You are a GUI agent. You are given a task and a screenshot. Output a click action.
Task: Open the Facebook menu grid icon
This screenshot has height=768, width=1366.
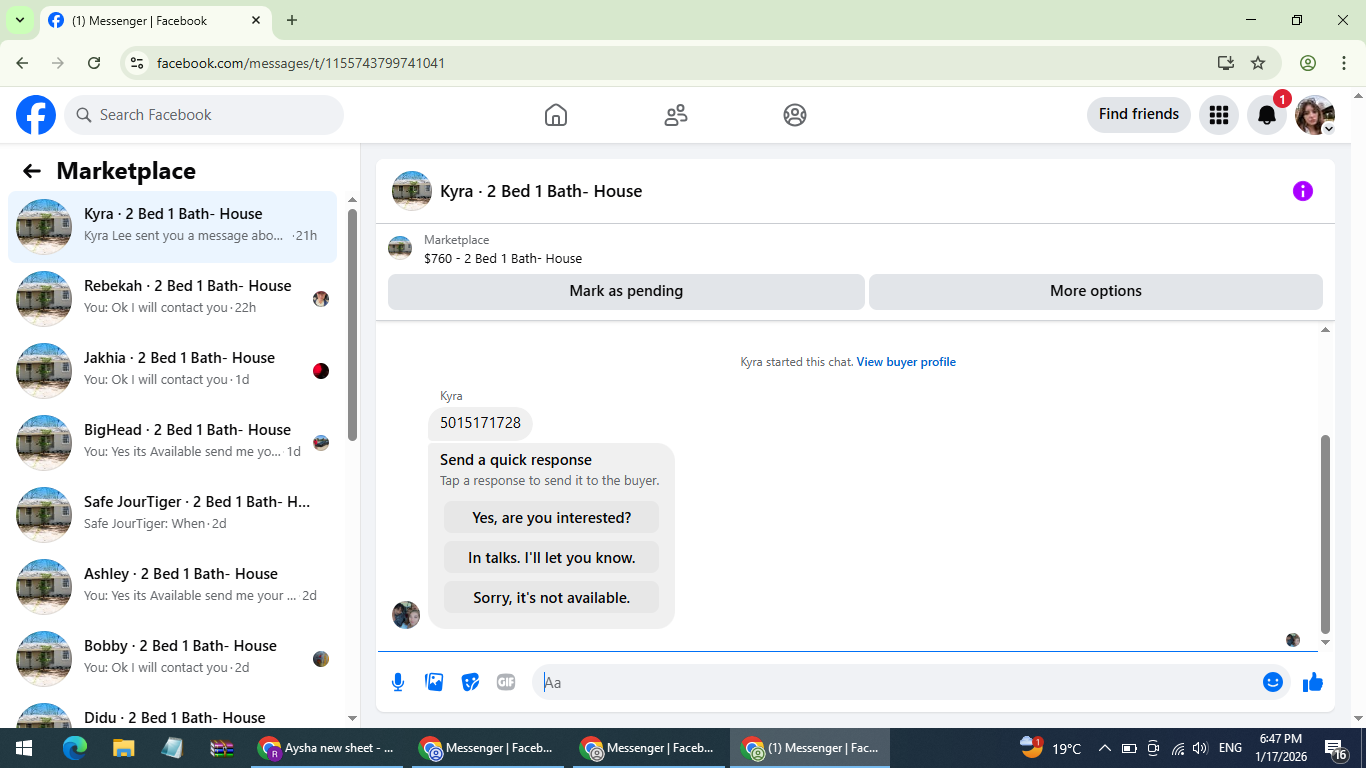point(1218,115)
